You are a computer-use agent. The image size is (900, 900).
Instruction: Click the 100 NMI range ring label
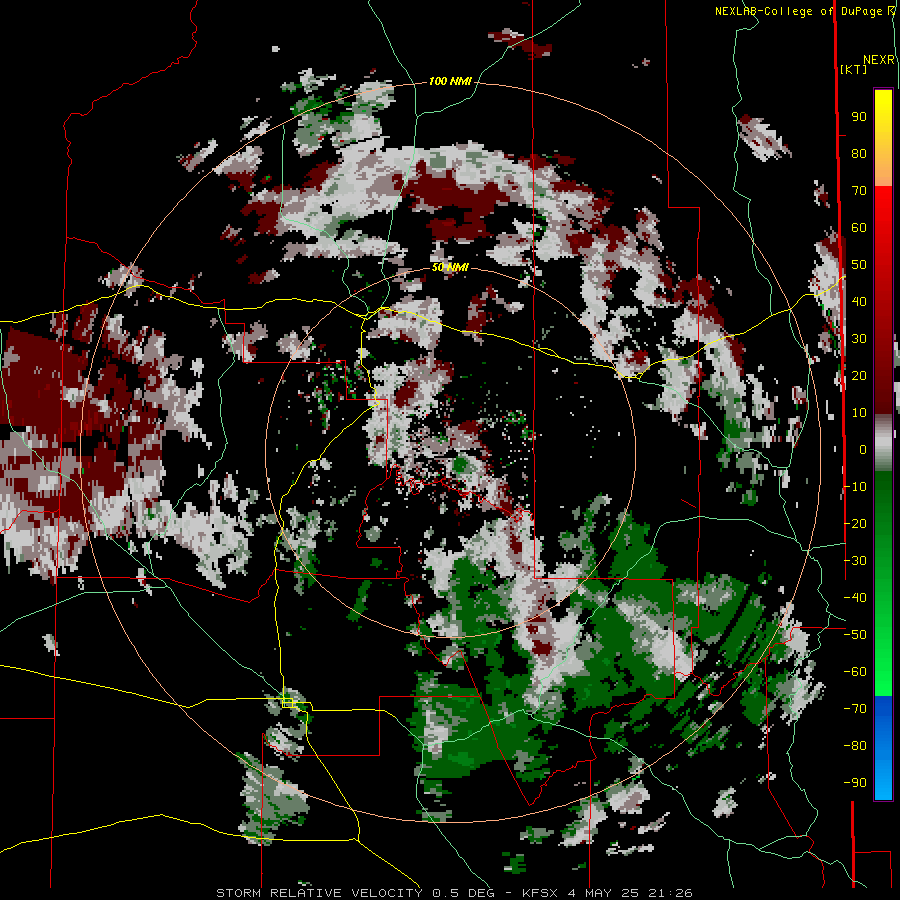(450, 82)
